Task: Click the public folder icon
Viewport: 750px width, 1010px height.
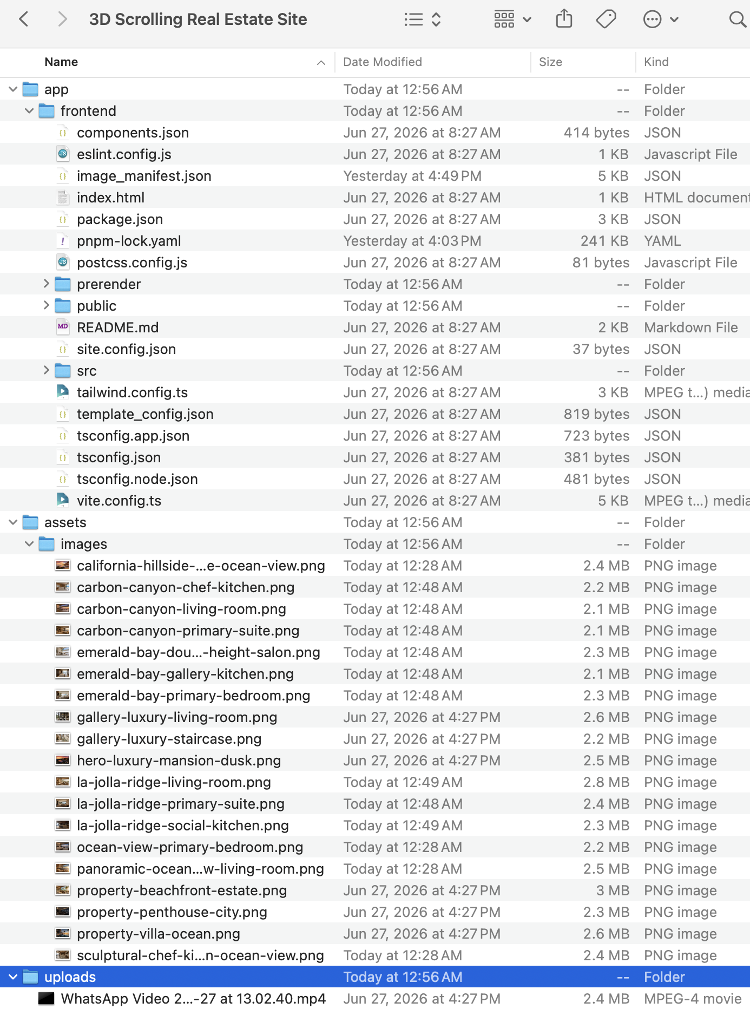Action: 62,305
